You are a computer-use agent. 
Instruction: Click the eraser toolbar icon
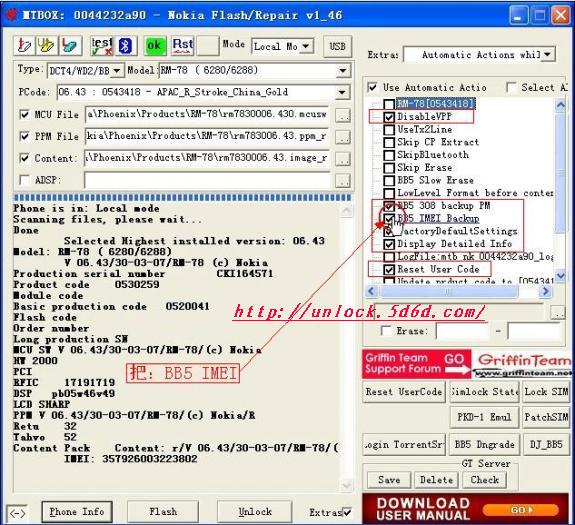point(70,46)
